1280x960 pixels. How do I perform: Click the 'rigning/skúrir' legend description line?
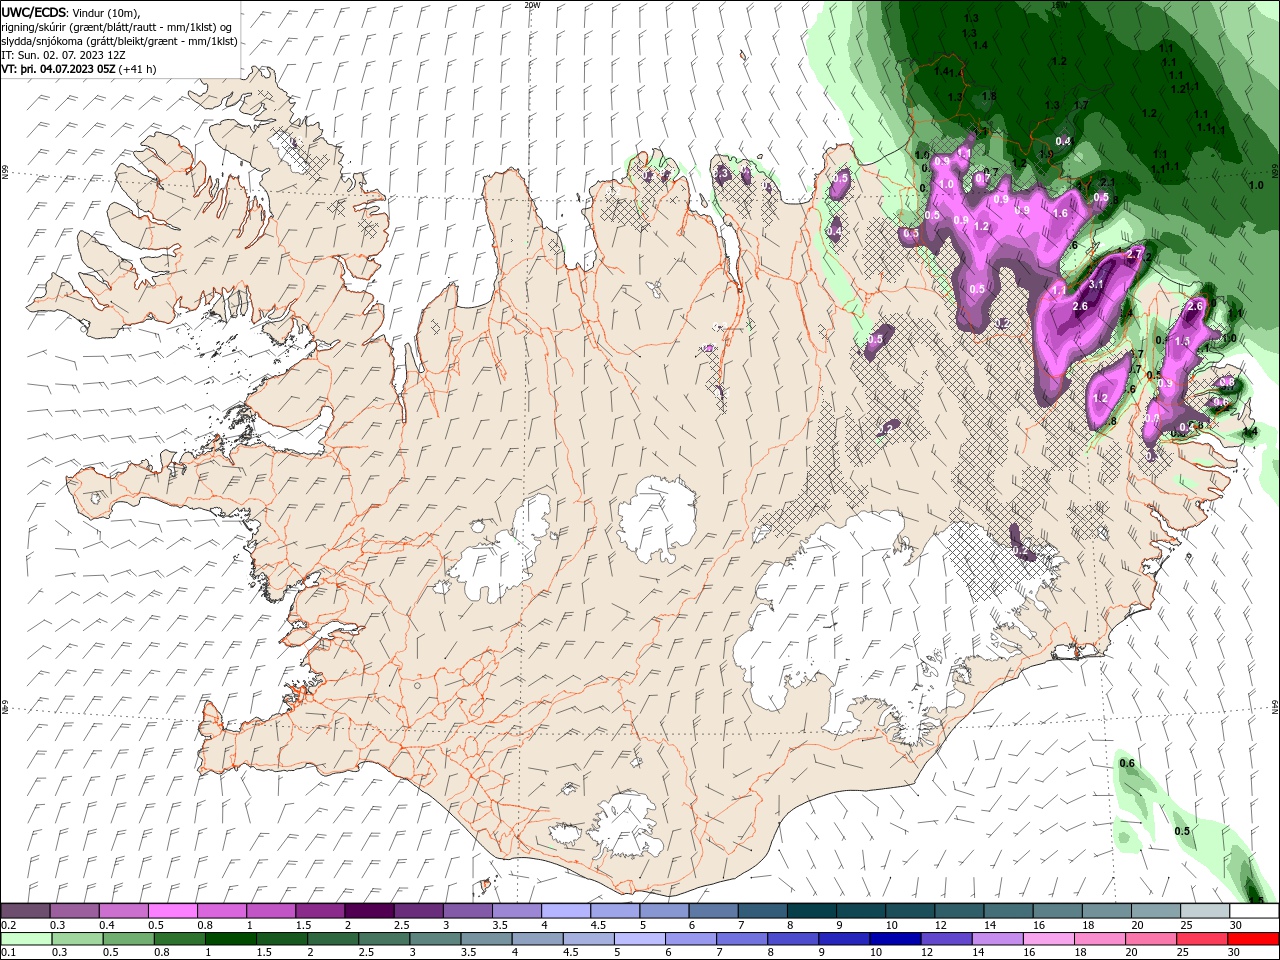click(x=117, y=27)
